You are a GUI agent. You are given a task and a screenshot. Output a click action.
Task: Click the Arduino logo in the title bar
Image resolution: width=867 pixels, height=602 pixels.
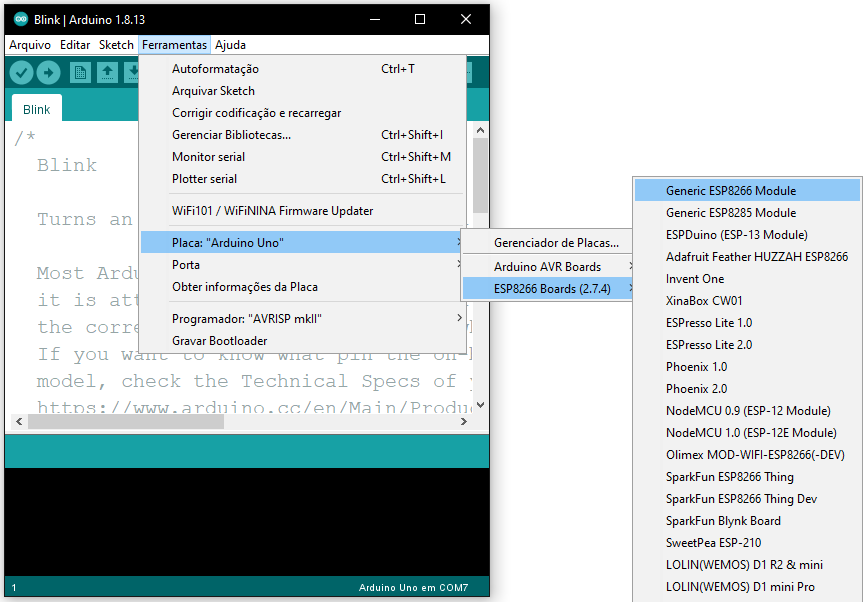click(21, 19)
